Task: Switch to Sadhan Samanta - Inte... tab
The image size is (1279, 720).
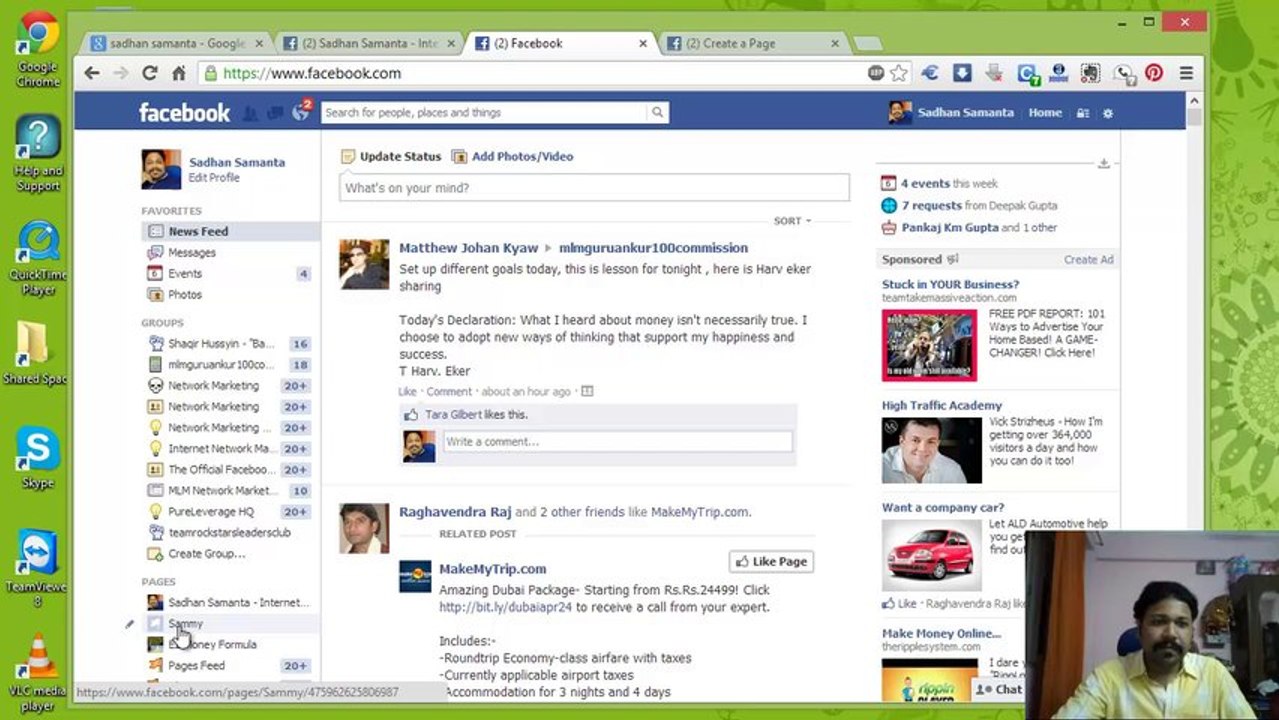Action: (x=369, y=43)
